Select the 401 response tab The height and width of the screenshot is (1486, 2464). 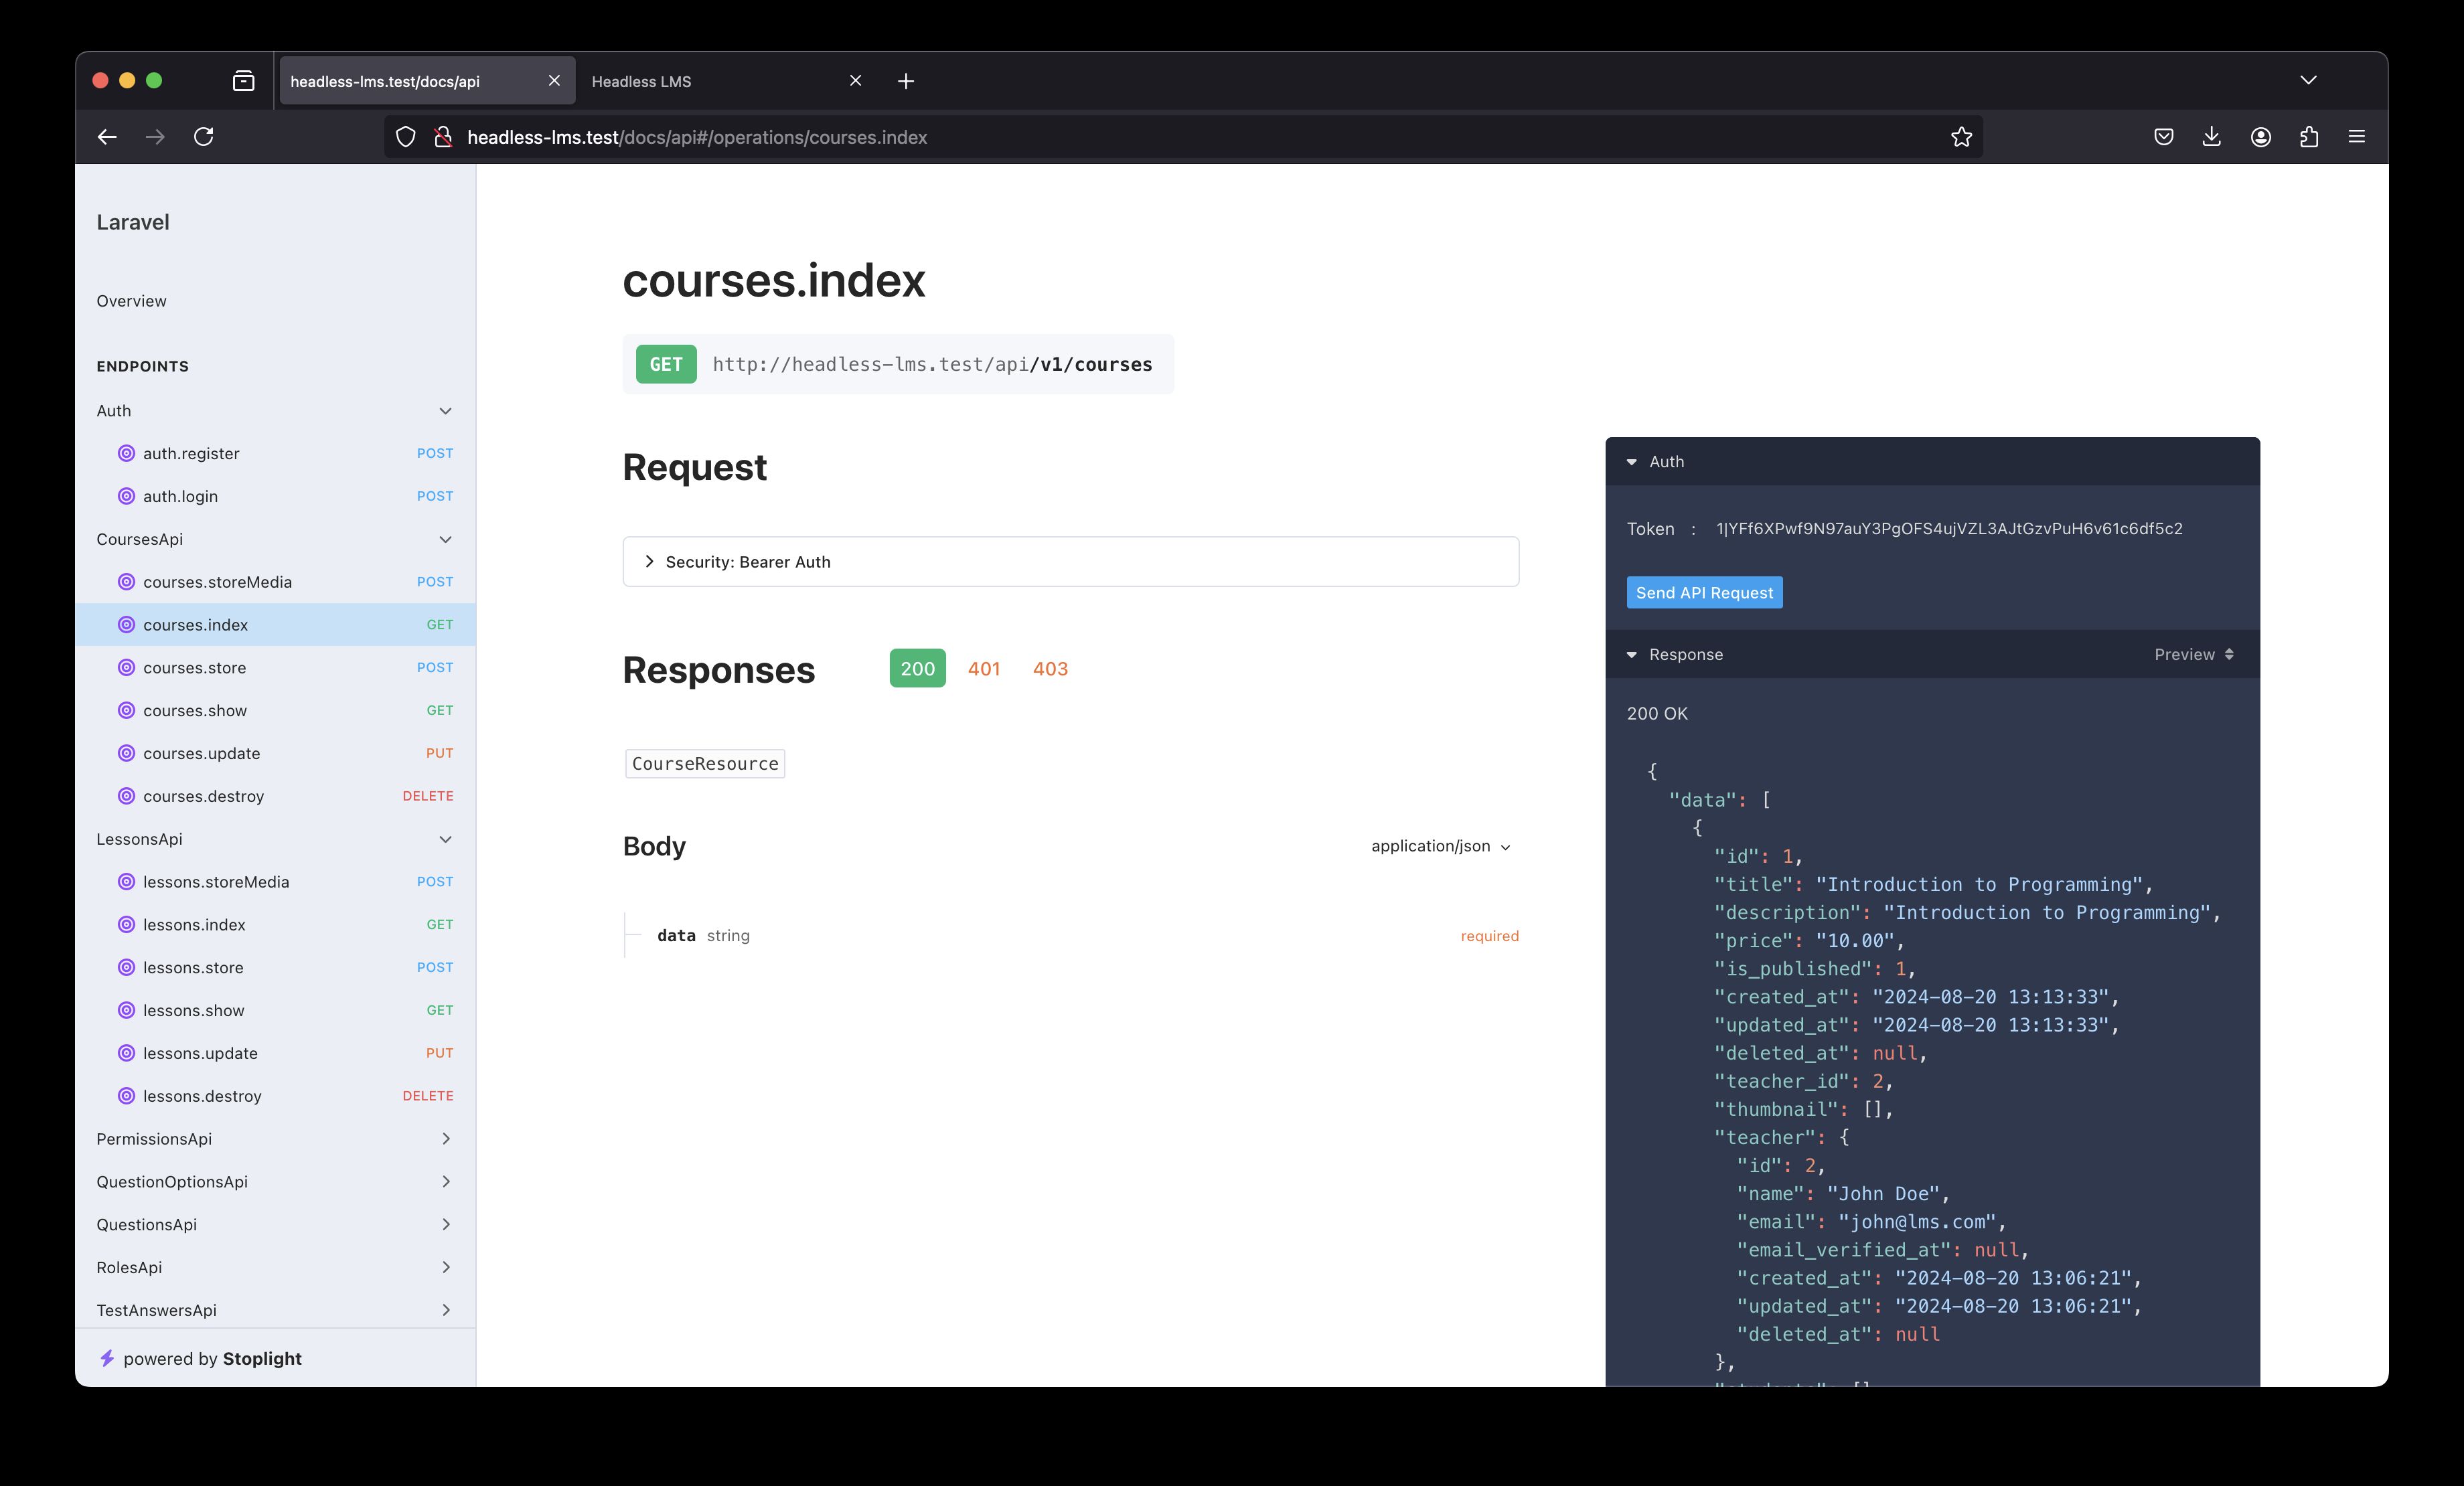pos(983,669)
